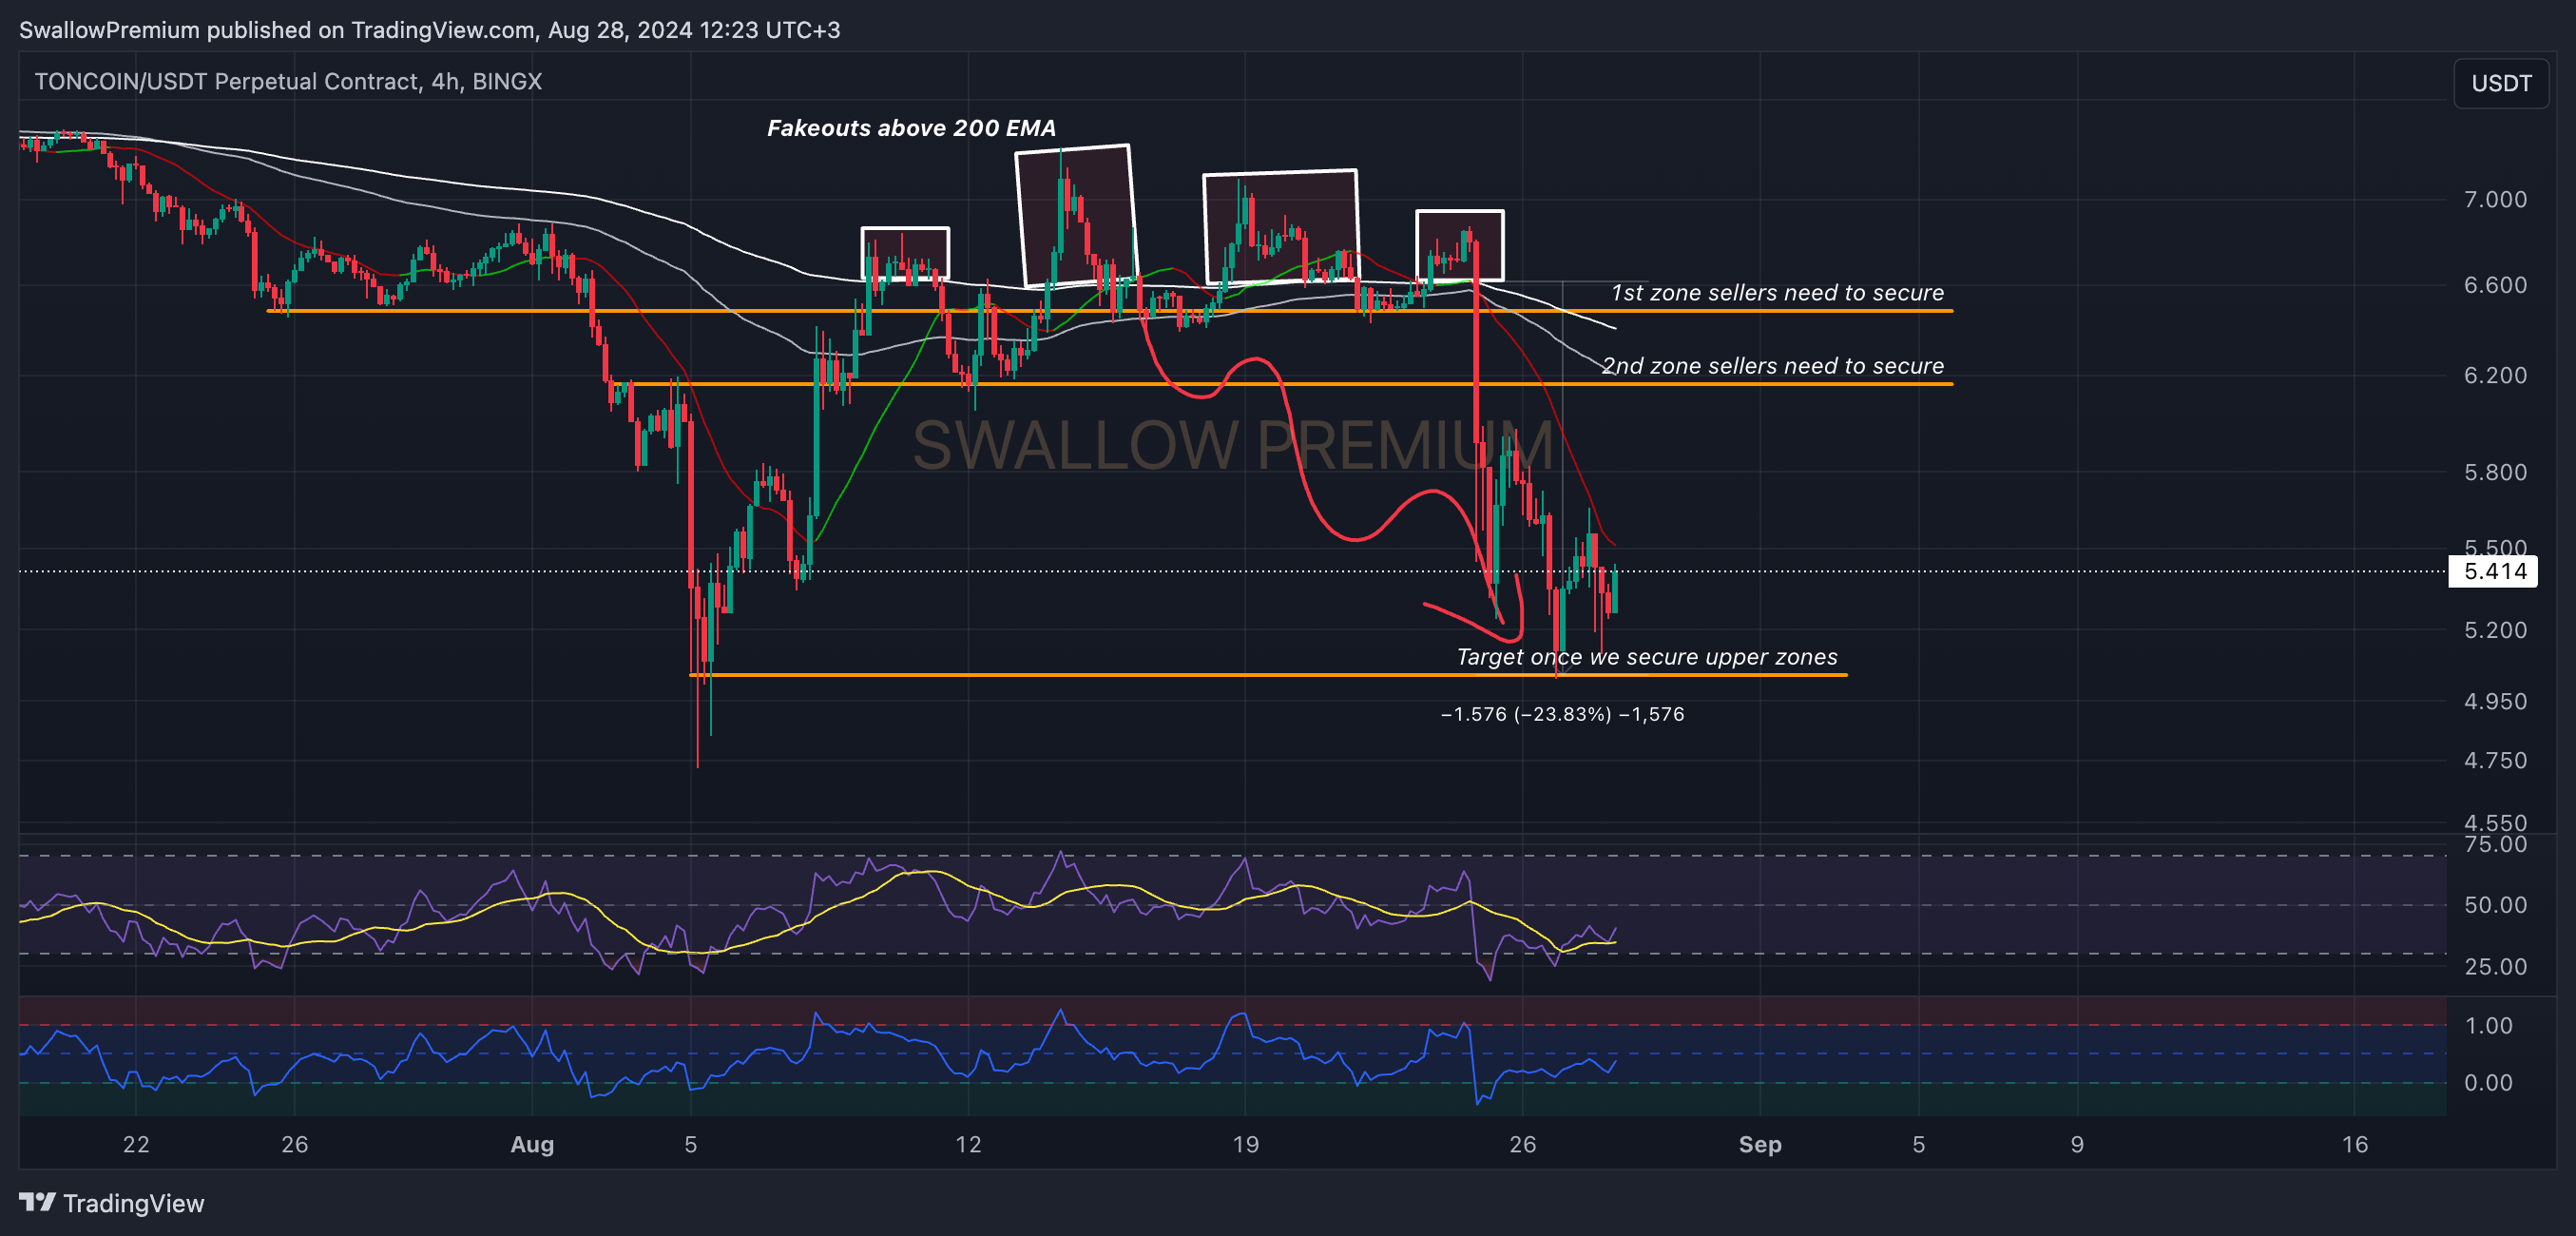The image size is (2576, 1236).
Task: Click the current price label 5.414
Action: tap(2493, 571)
